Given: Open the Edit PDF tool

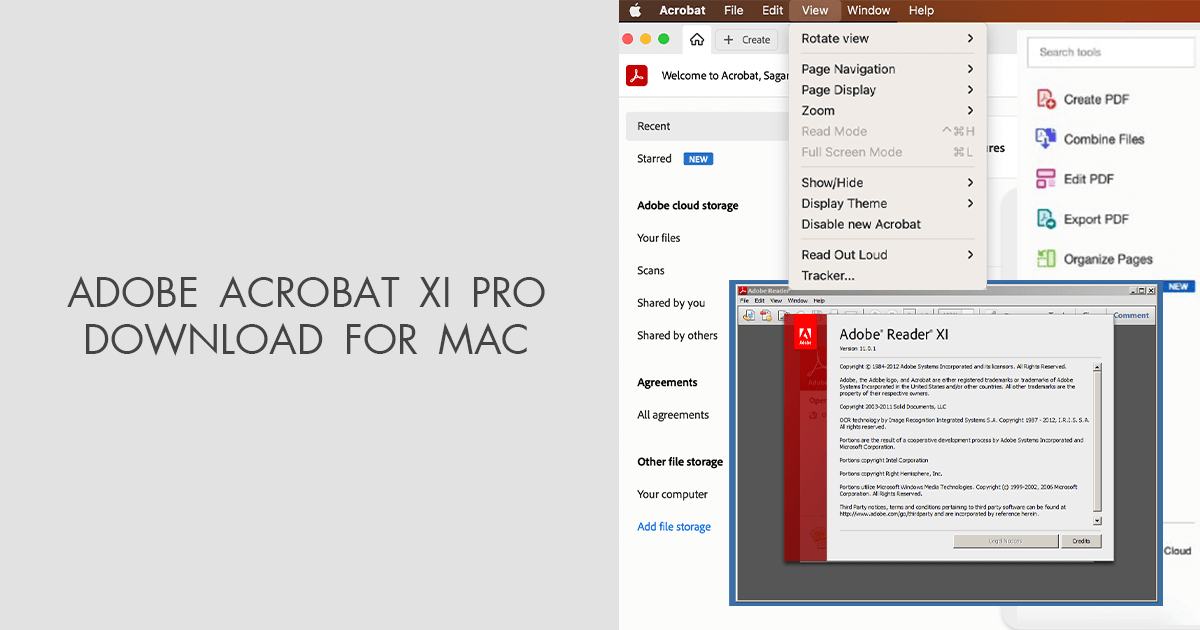Looking at the screenshot, I should coord(1090,179).
